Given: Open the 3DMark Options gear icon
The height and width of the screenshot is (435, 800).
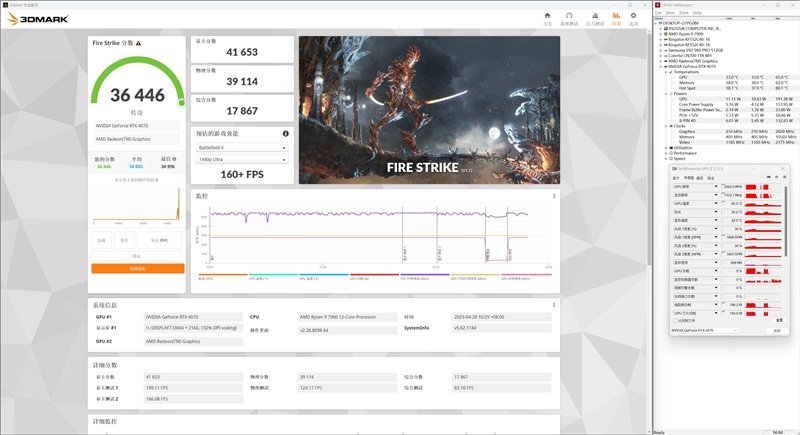Looking at the screenshot, I should [x=633, y=16].
